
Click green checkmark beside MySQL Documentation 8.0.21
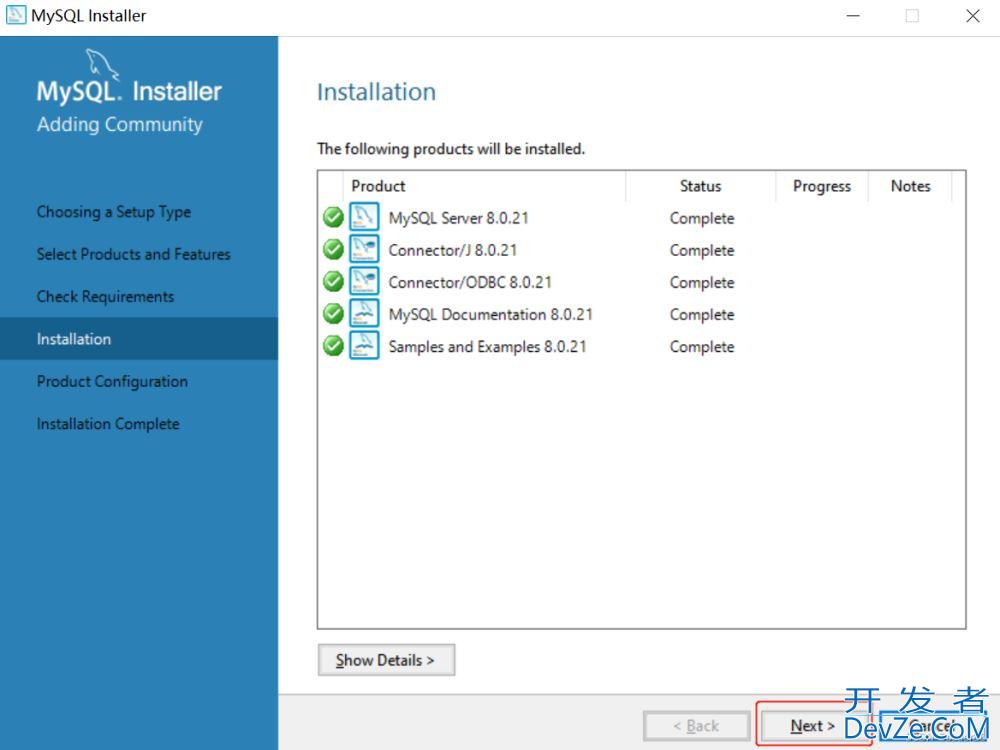point(333,314)
